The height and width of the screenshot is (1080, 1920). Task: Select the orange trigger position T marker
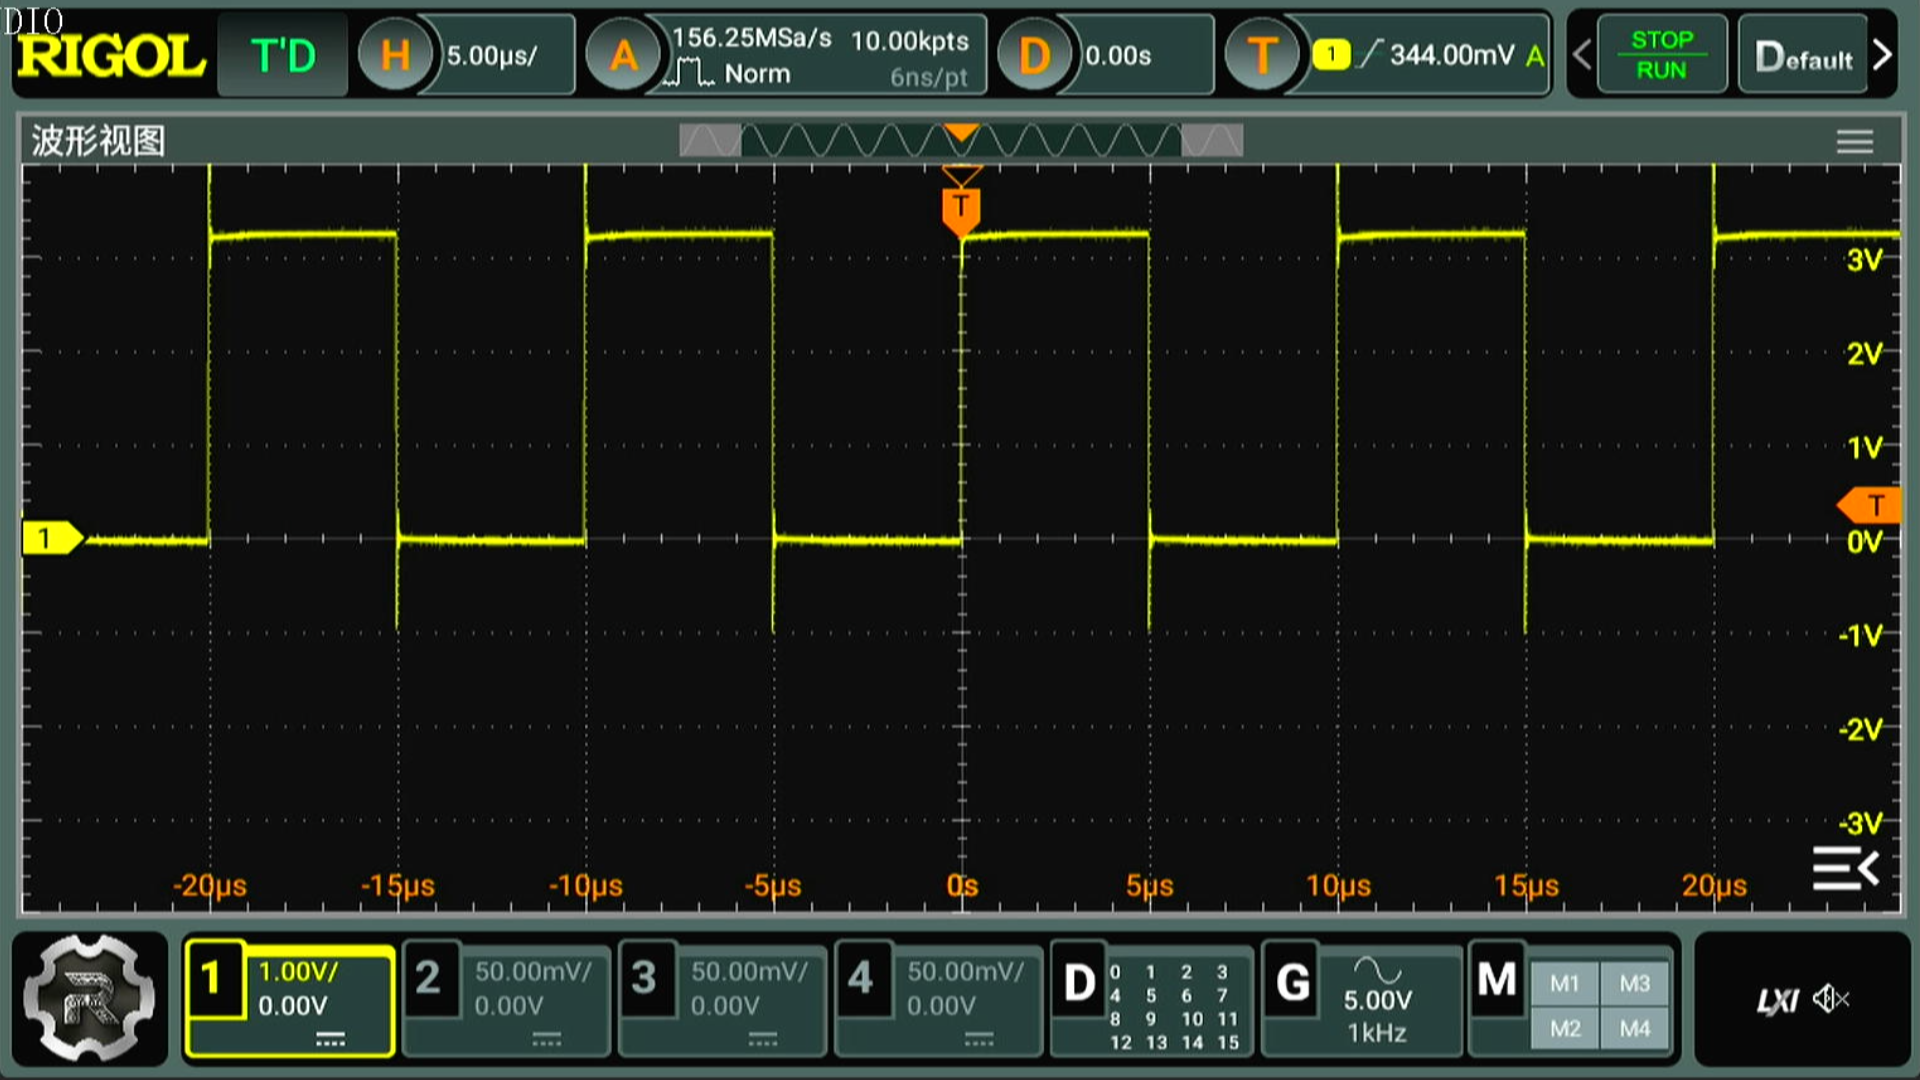(x=961, y=210)
